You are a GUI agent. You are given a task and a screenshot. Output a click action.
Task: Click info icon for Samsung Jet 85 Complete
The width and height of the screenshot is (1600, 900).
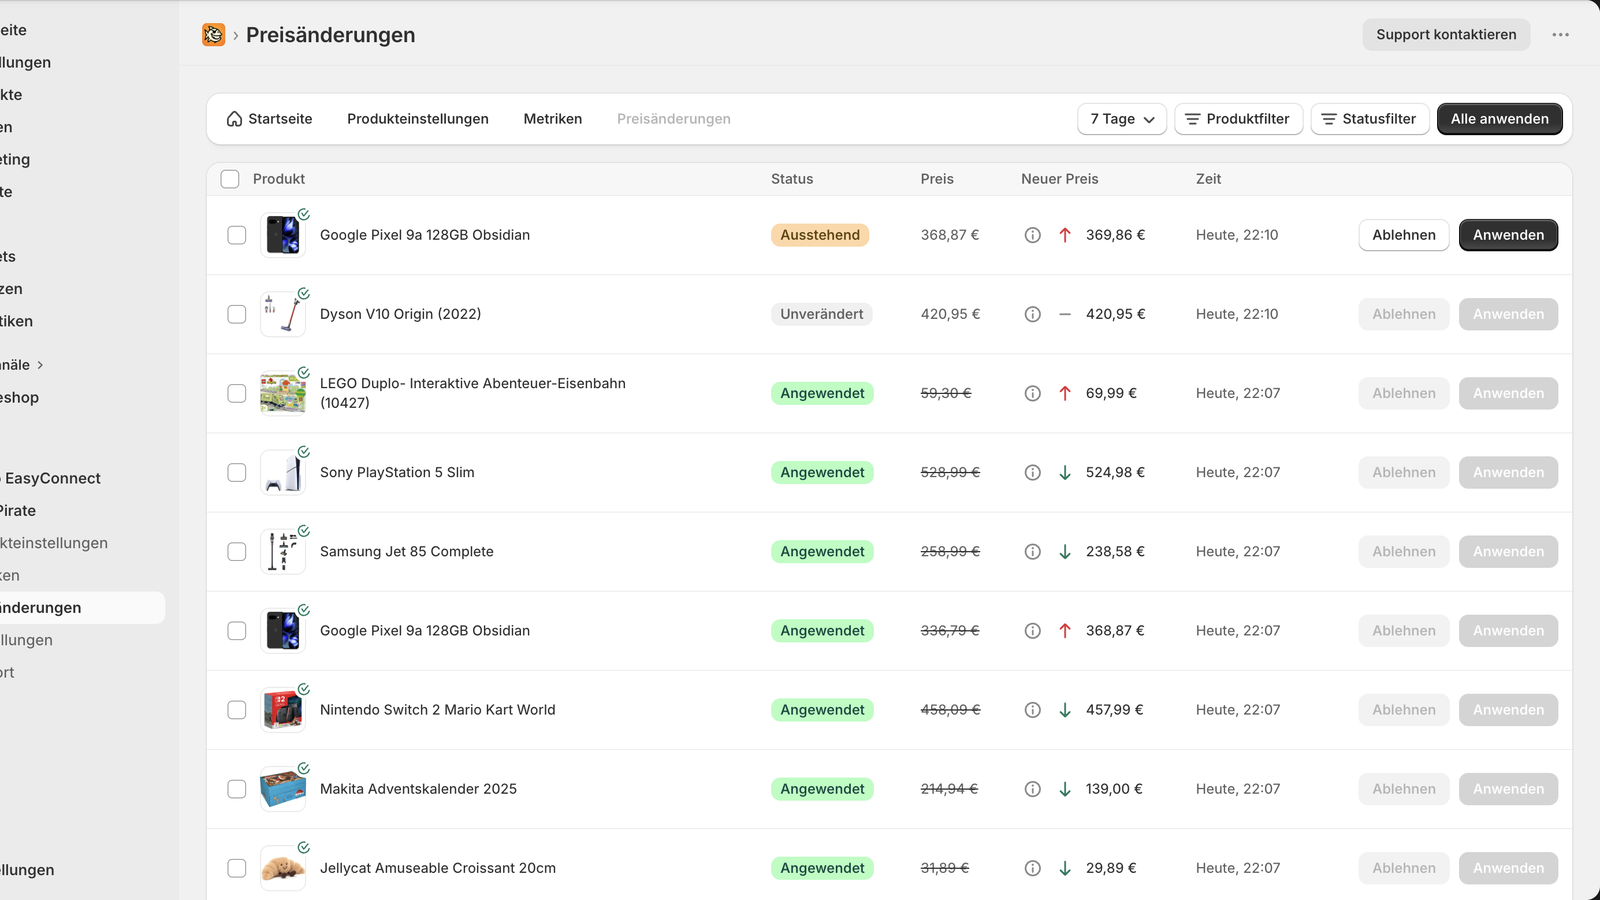point(1033,552)
